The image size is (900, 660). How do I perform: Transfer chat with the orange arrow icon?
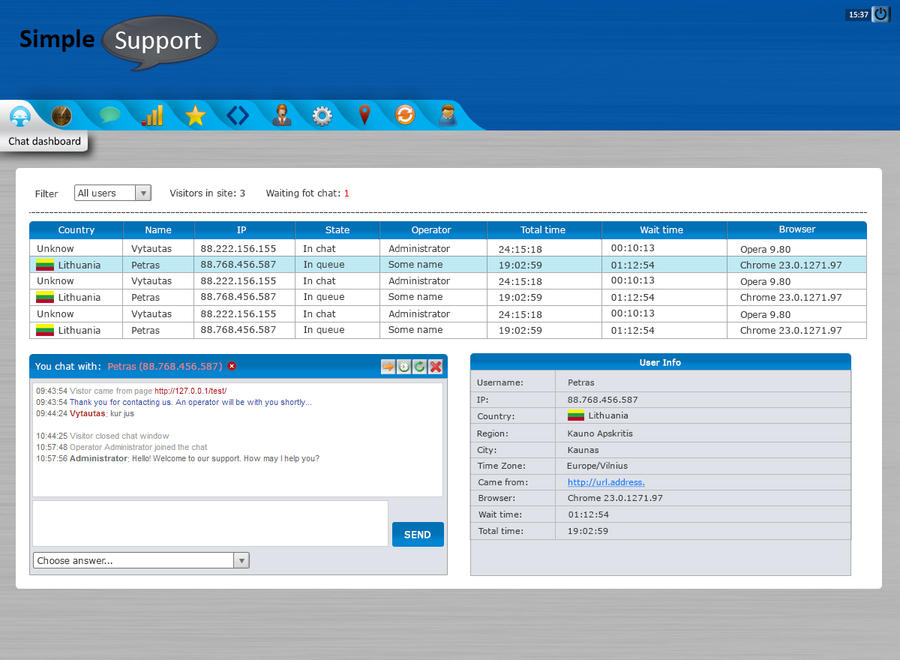coord(388,367)
